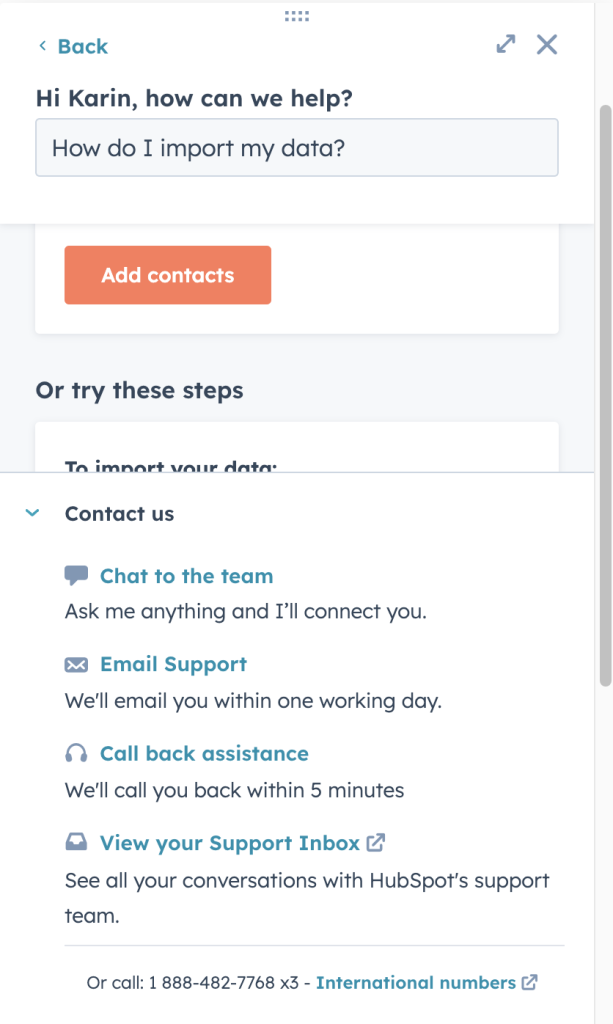Click the help search input field

(x=297, y=148)
